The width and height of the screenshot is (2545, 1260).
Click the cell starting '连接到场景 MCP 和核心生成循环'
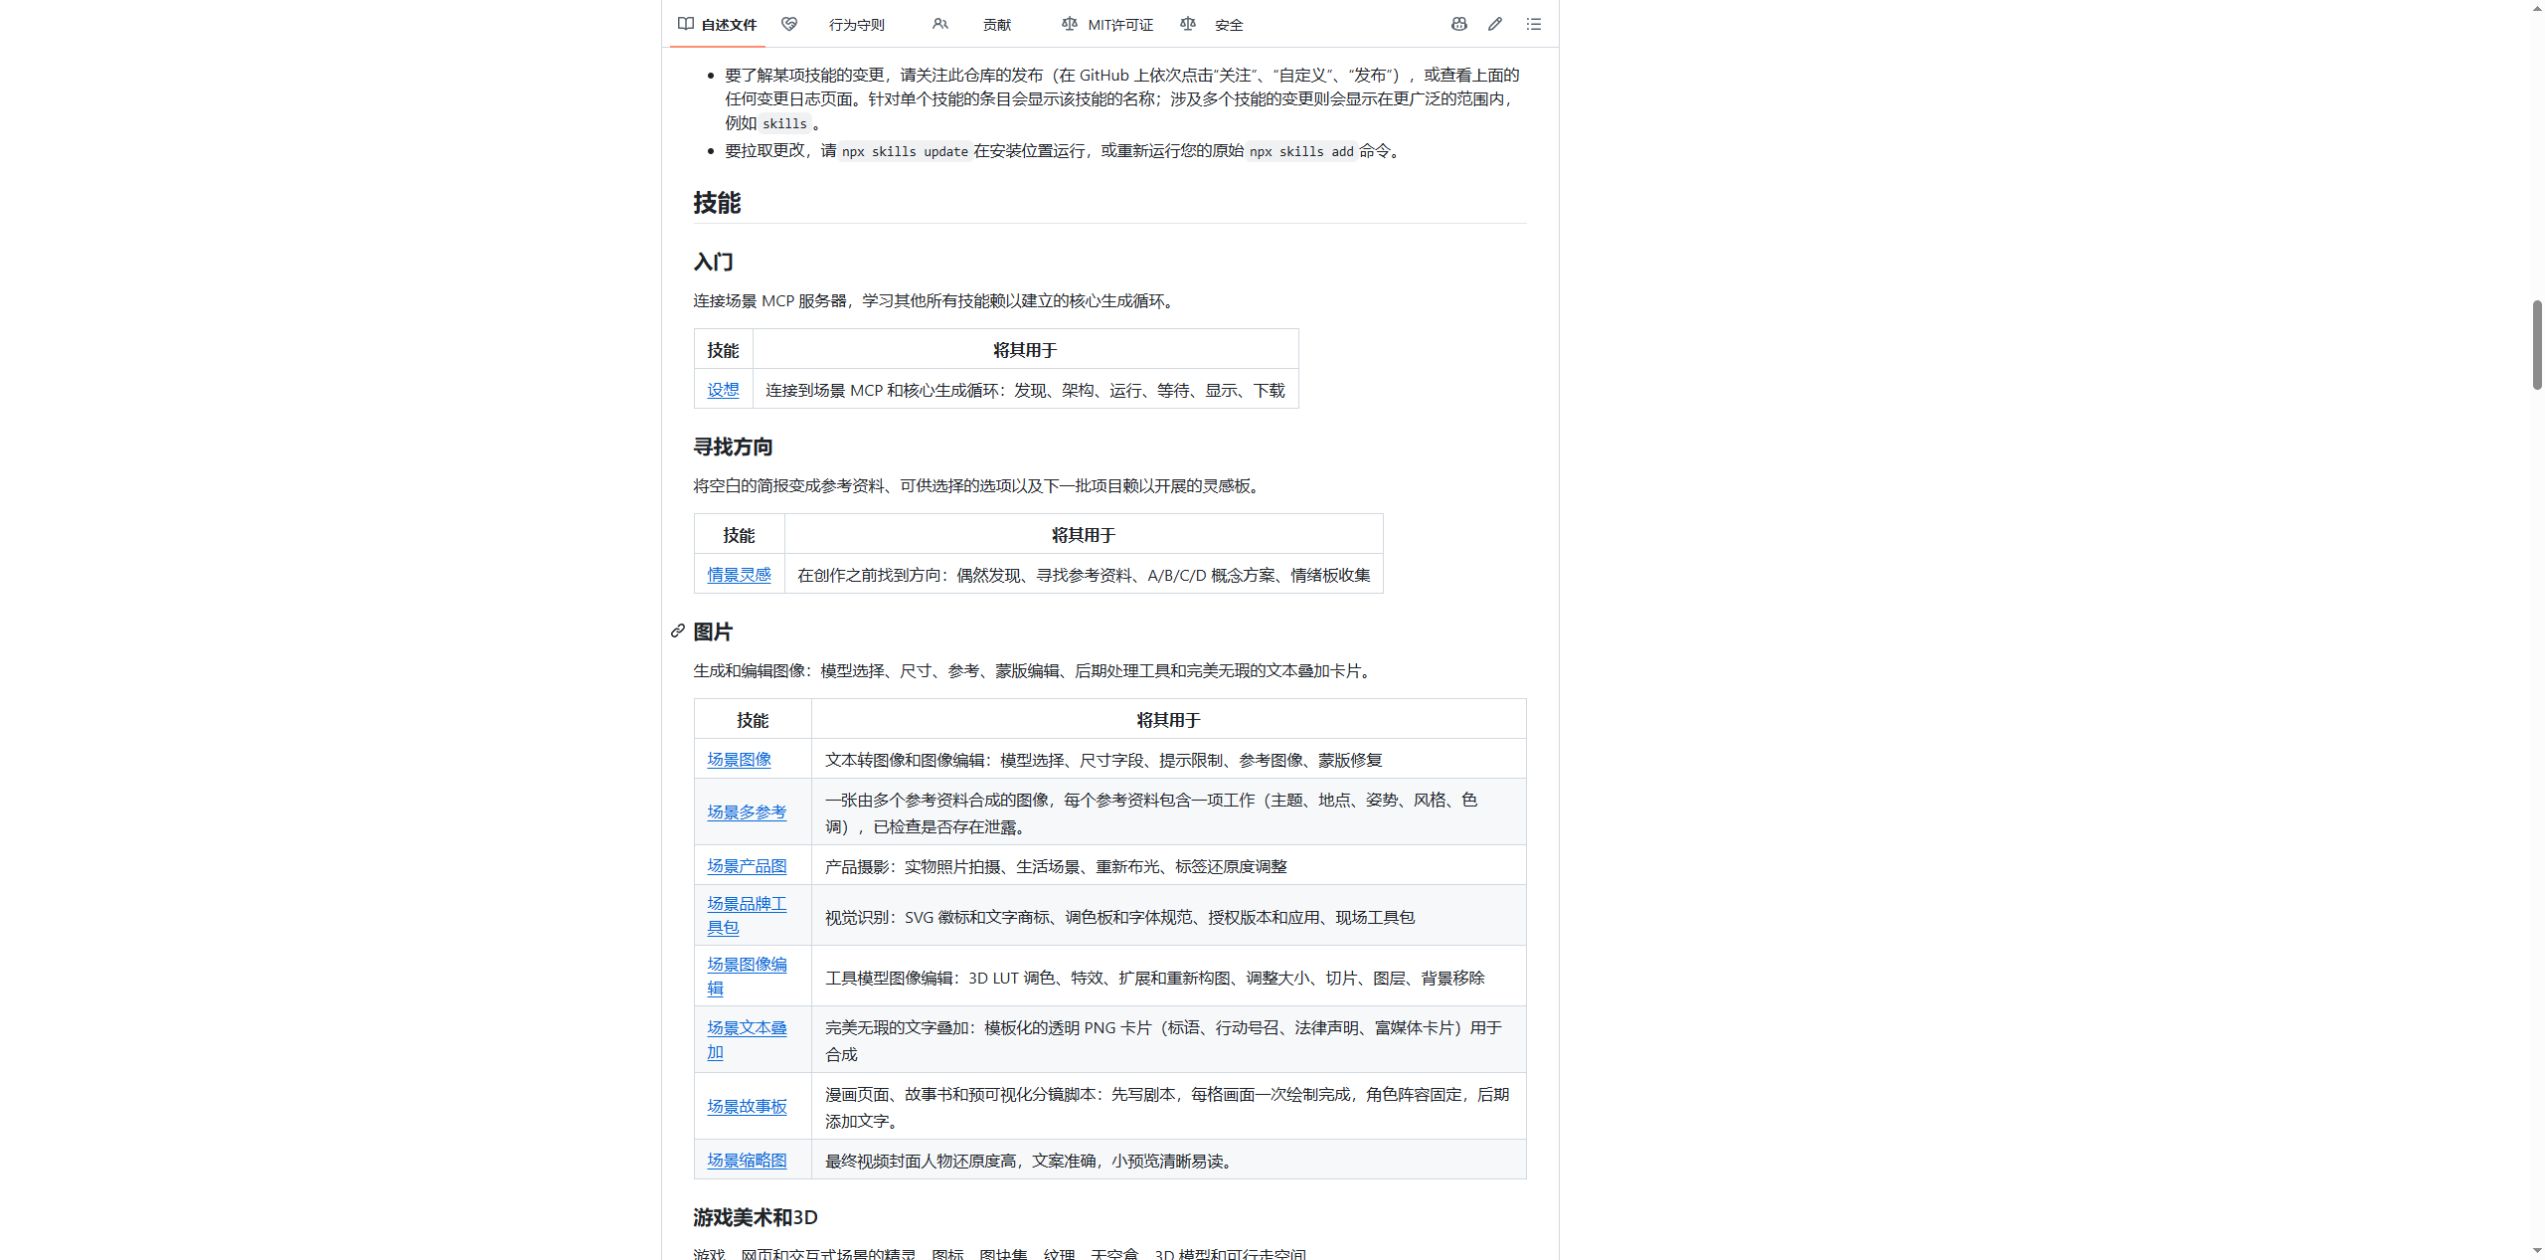[1025, 390]
